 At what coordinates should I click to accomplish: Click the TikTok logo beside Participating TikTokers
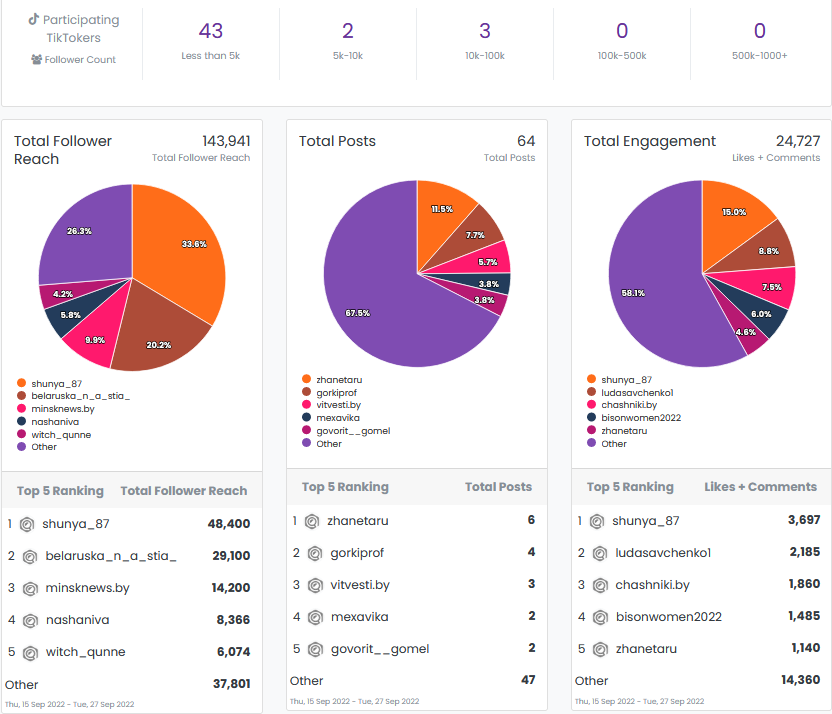[33, 19]
